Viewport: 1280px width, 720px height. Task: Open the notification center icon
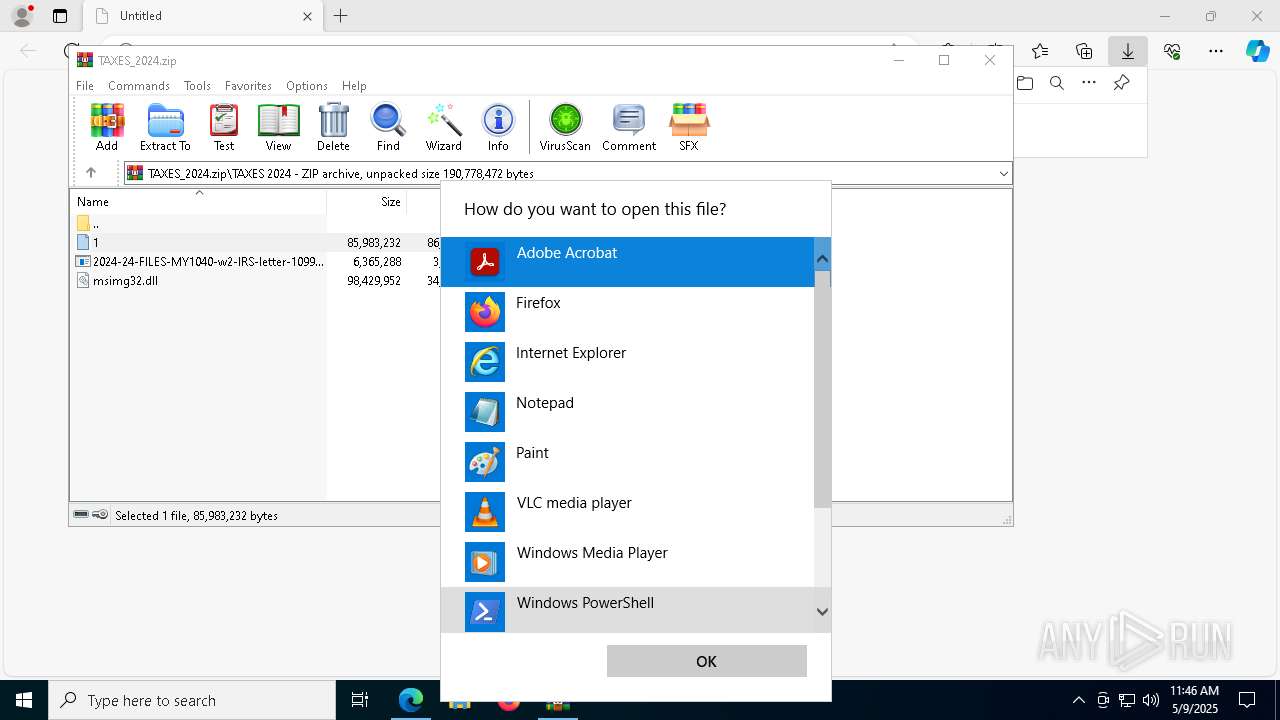[1247, 700]
